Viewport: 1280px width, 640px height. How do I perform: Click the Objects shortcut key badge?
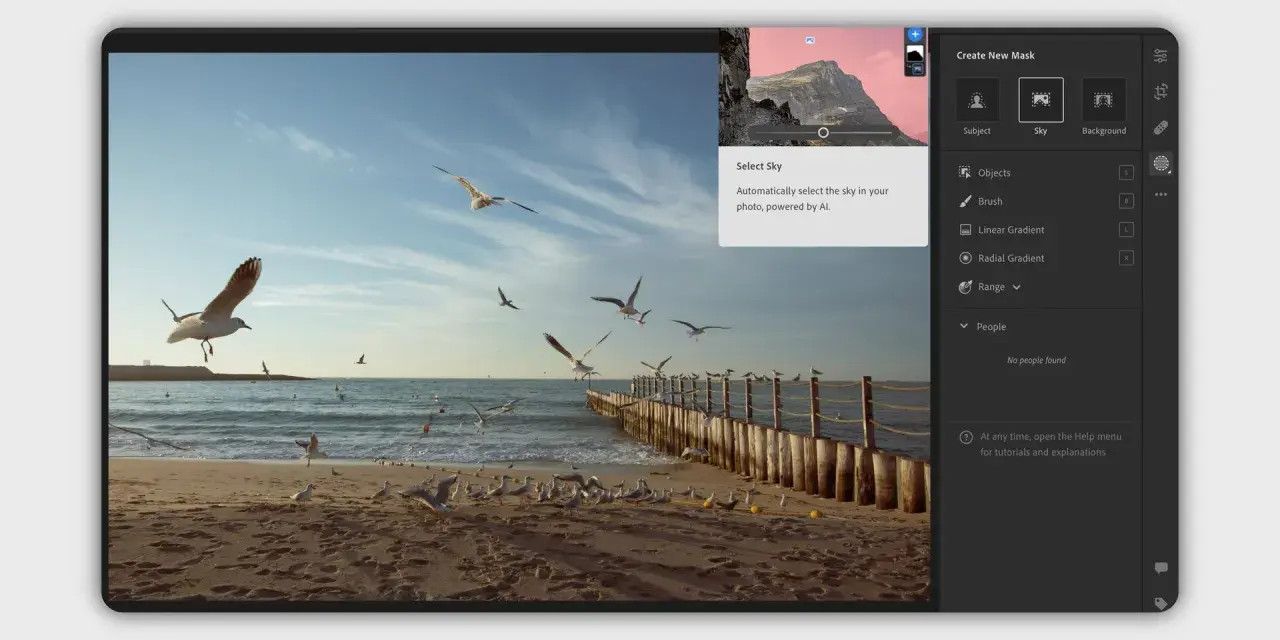[1126, 173]
